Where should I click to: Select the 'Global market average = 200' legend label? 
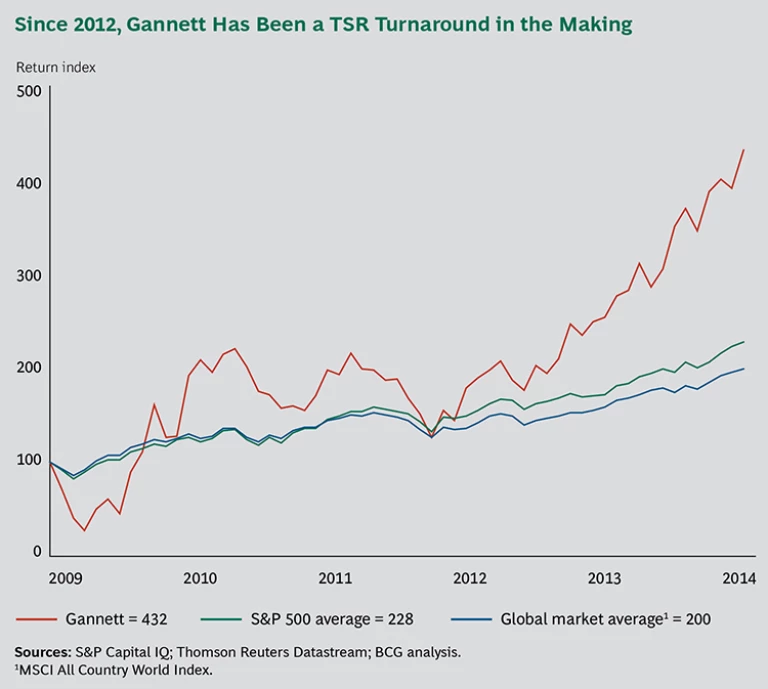(605, 619)
